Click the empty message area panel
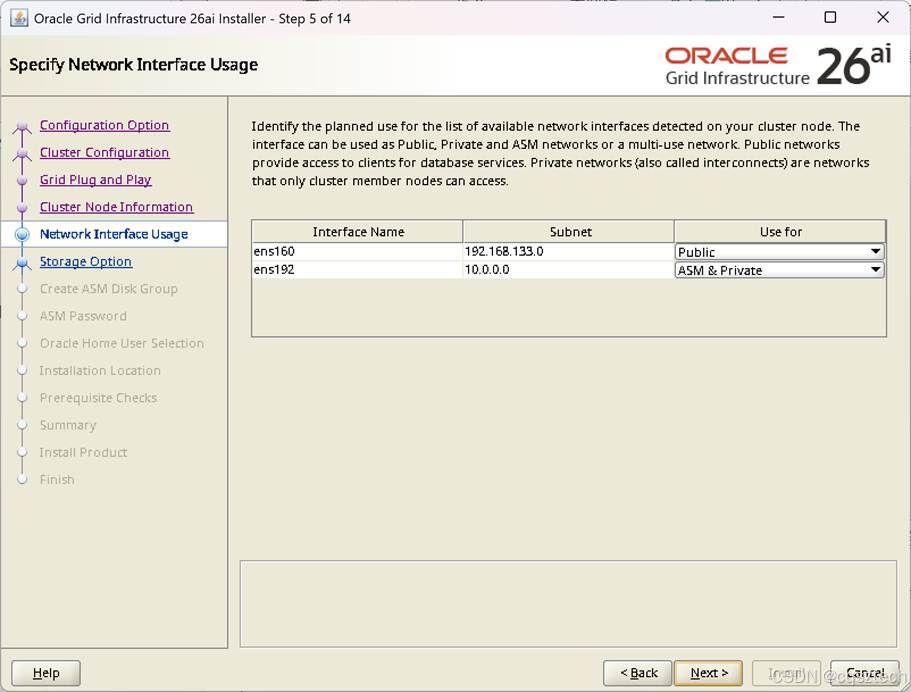 (568, 604)
